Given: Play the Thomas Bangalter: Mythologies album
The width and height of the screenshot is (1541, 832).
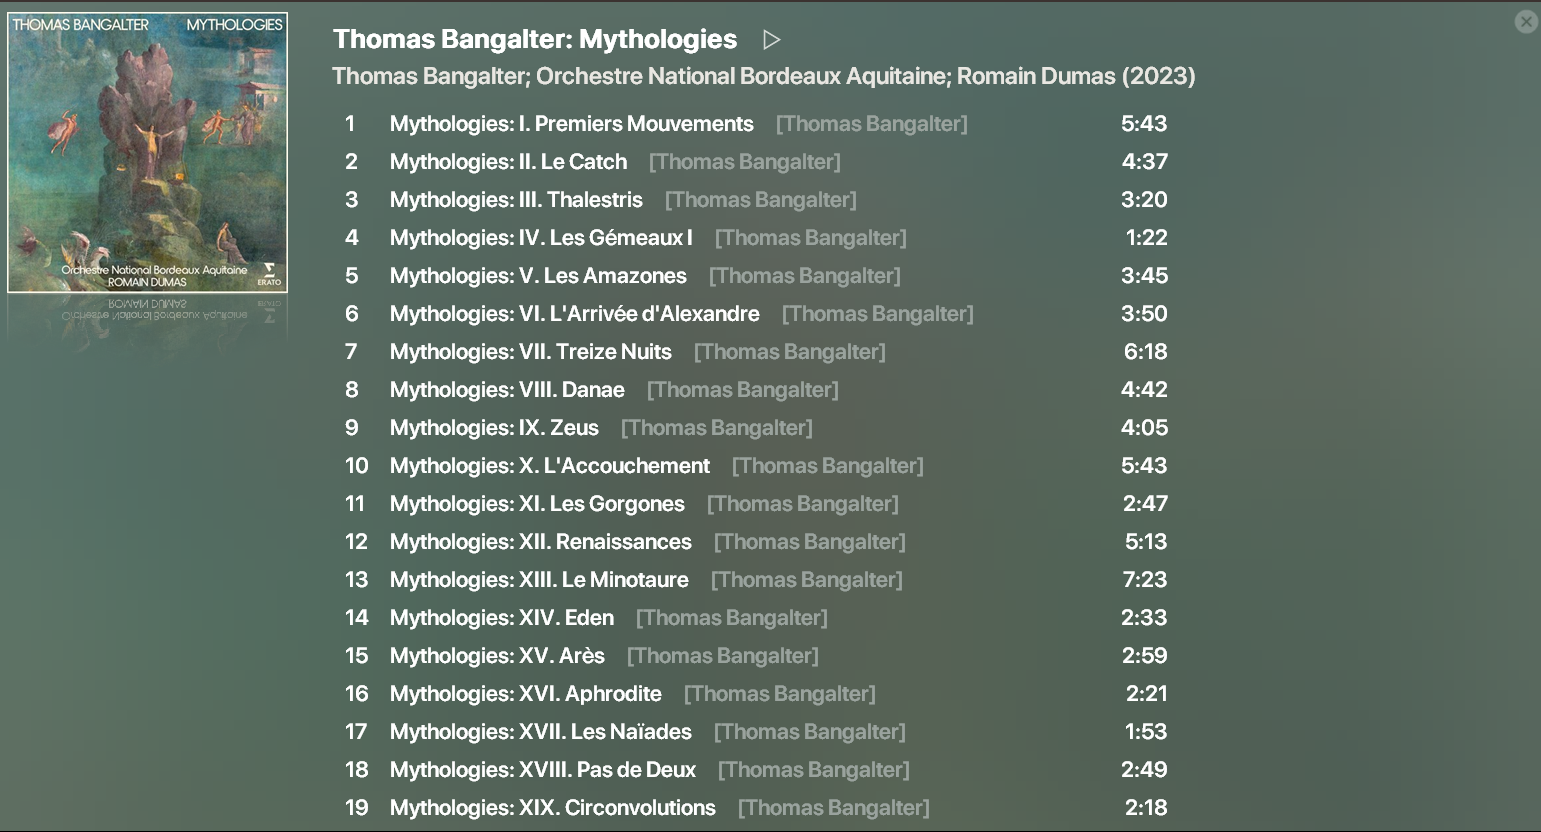Looking at the screenshot, I should pyautogui.click(x=771, y=40).
